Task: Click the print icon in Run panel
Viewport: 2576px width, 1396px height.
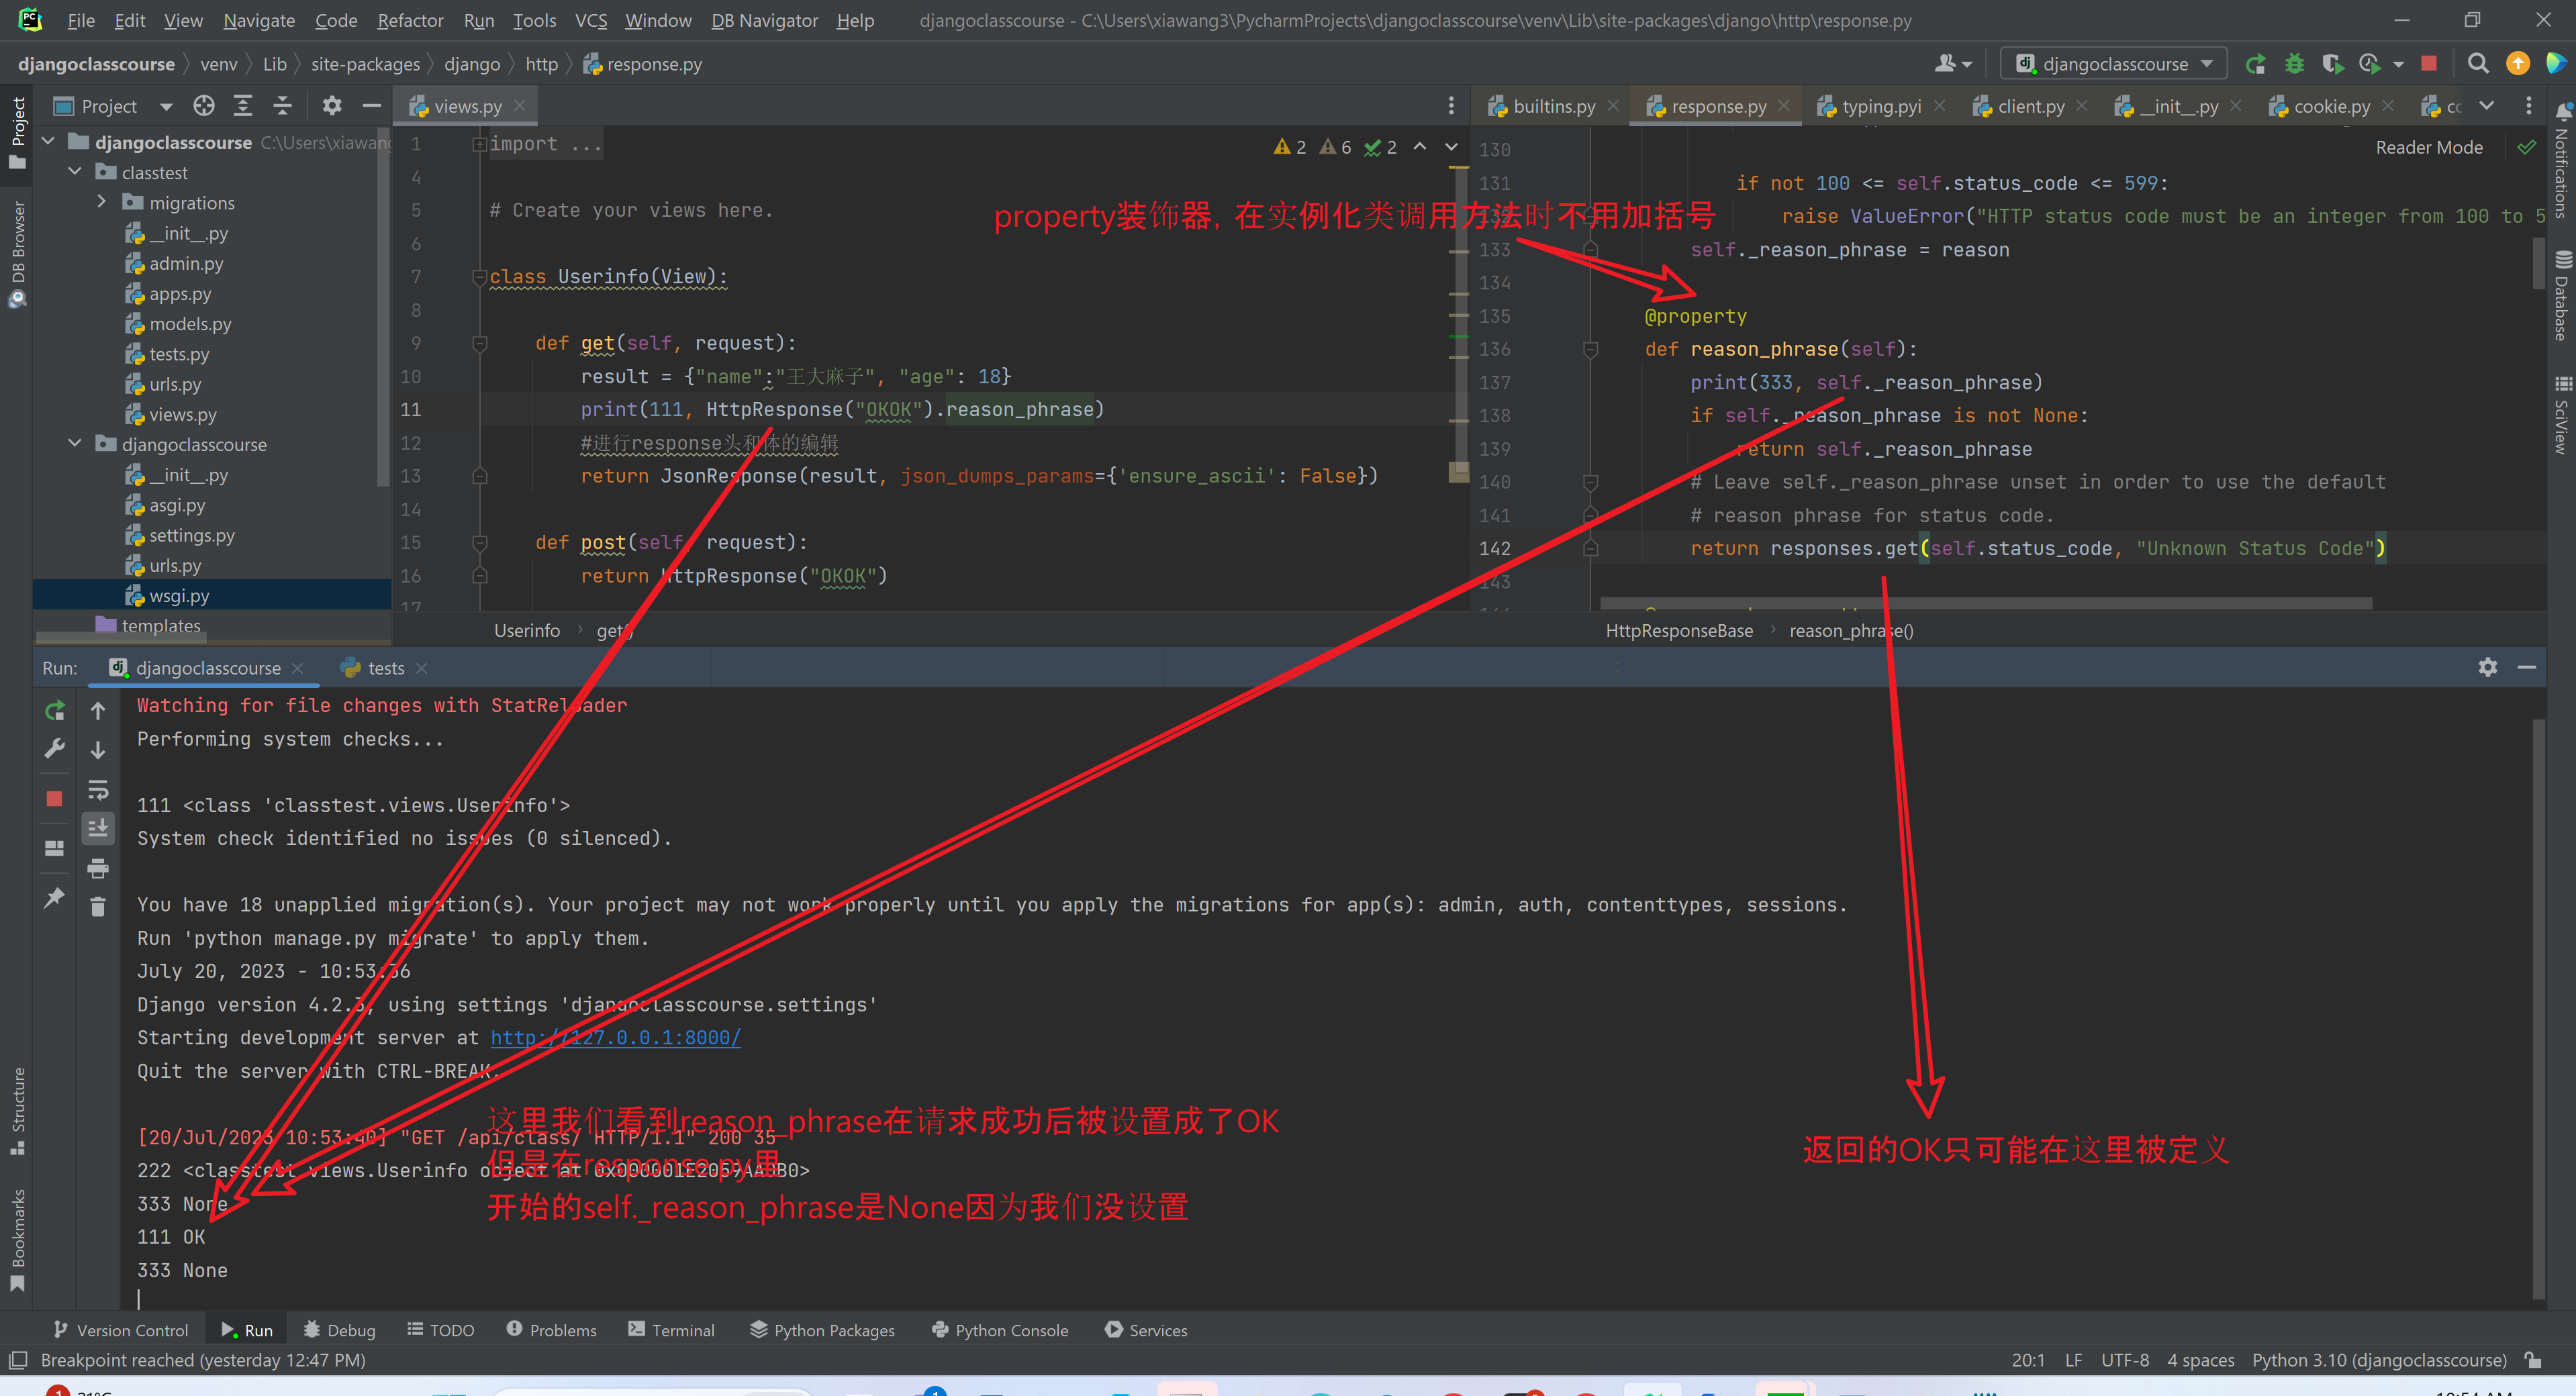Action: click(x=98, y=868)
